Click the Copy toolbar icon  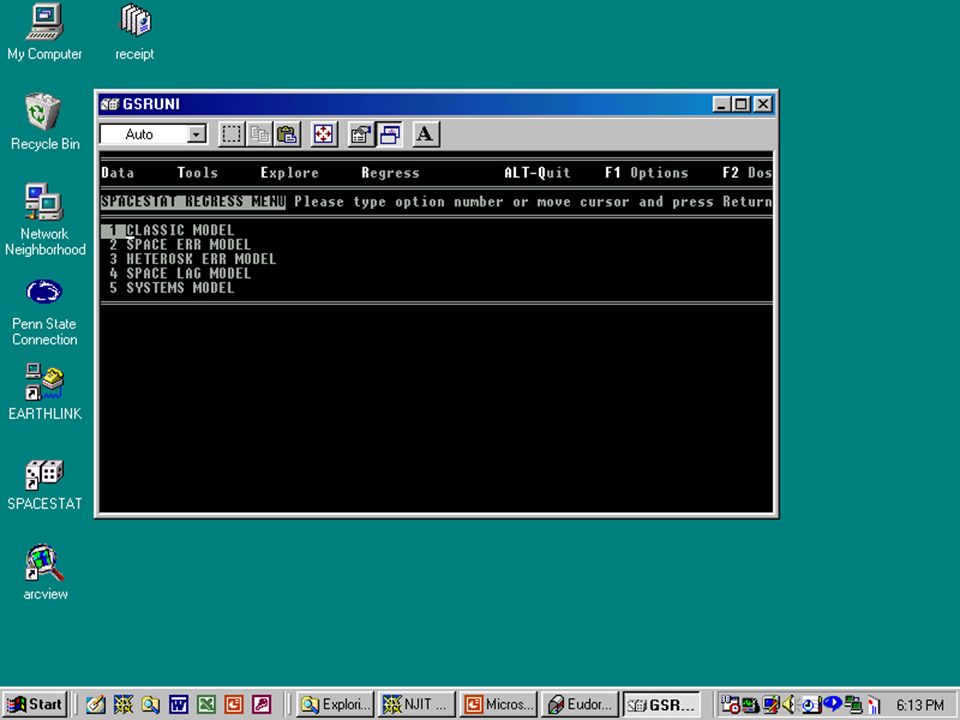click(260, 134)
